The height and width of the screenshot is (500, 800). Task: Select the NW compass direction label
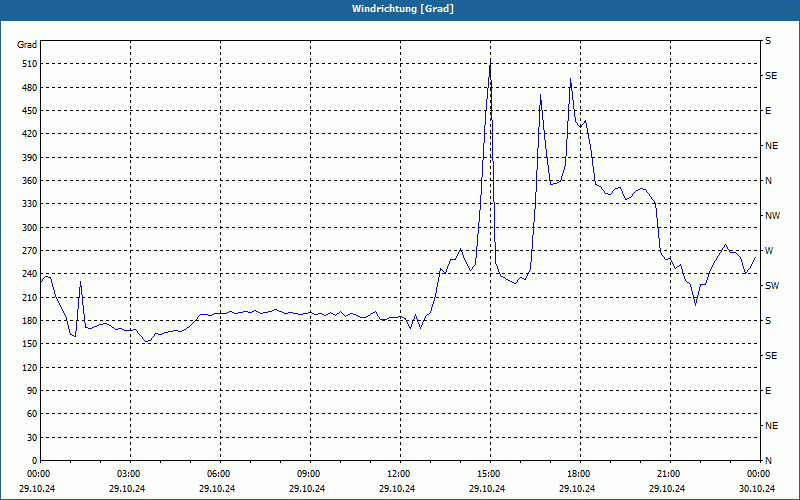click(x=772, y=216)
